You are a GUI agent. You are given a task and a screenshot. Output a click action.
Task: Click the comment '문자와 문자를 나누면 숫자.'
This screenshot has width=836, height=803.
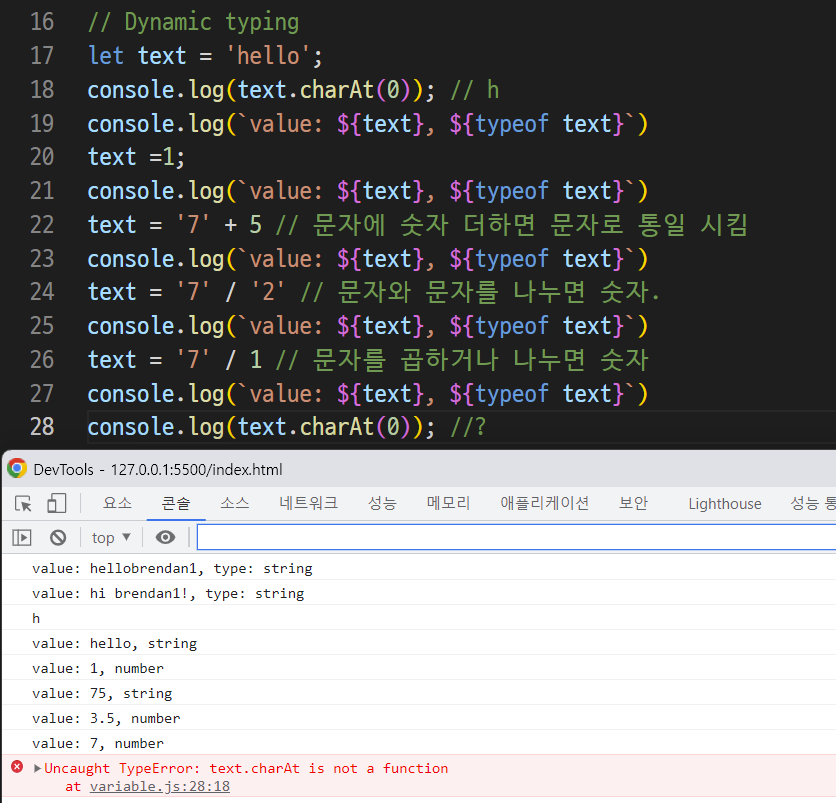499,292
